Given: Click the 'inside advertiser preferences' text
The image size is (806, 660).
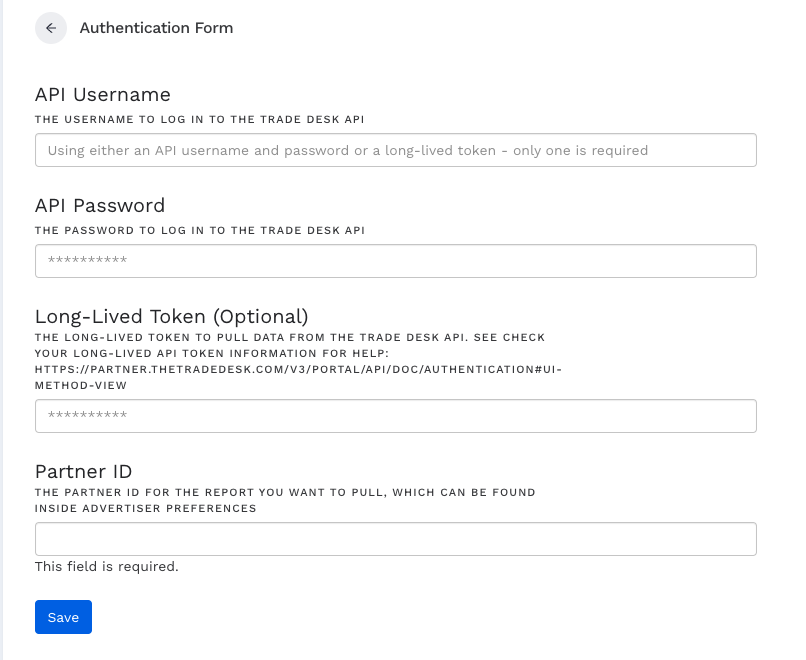Looking at the screenshot, I should (146, 509).
